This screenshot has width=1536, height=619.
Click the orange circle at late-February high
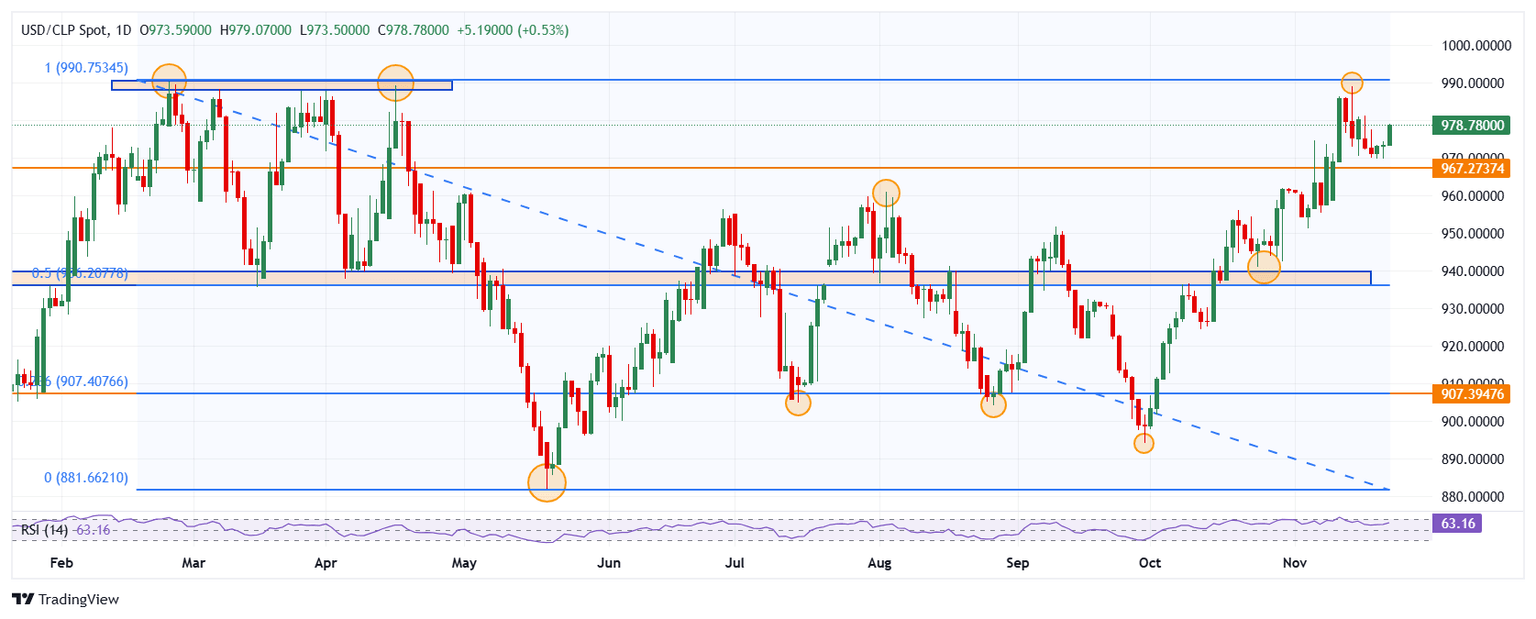pos(169,80)
